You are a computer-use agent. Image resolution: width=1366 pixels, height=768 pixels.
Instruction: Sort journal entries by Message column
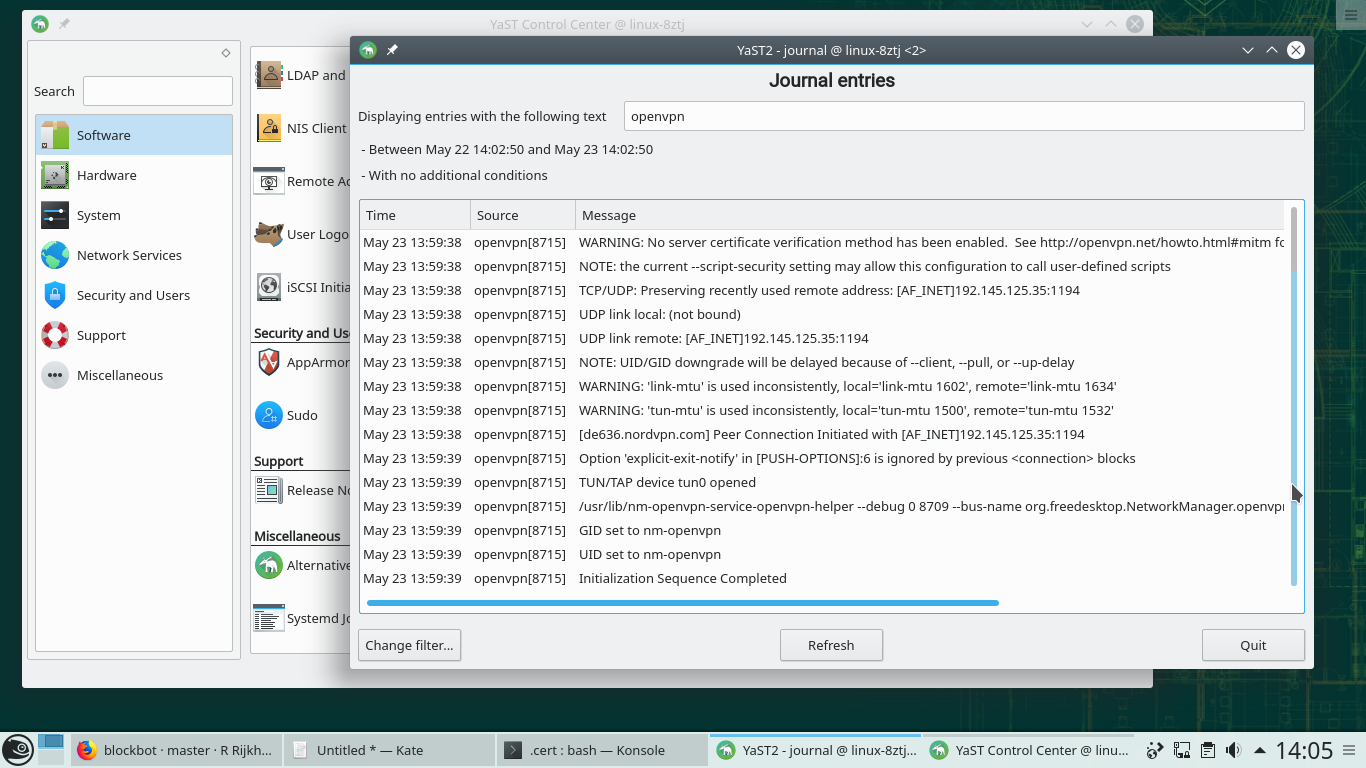coord(930,215)
